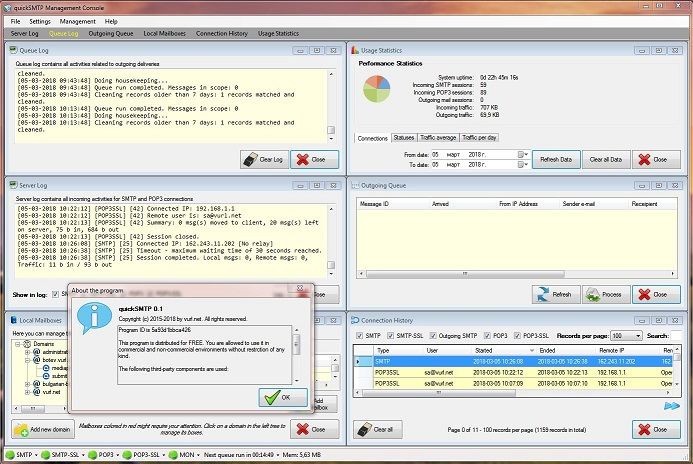The height and width of the screenshot is (464, 693).
Task: Click the Refresh Data button
Action: point(556,160)
